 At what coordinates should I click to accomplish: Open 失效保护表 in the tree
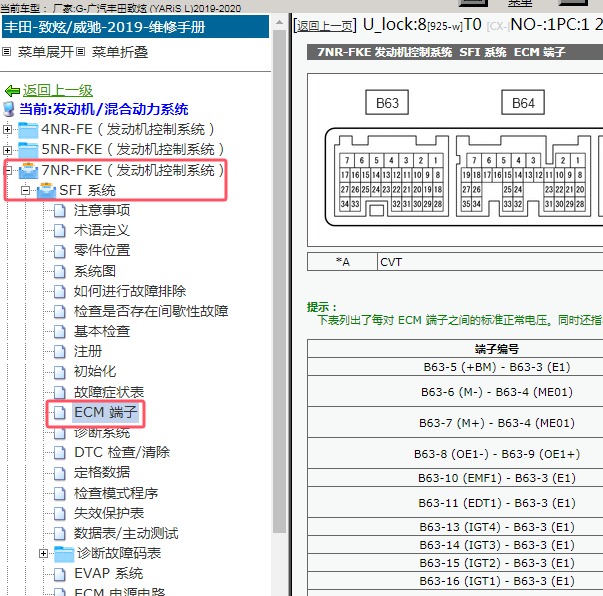[x=109, y=513]
